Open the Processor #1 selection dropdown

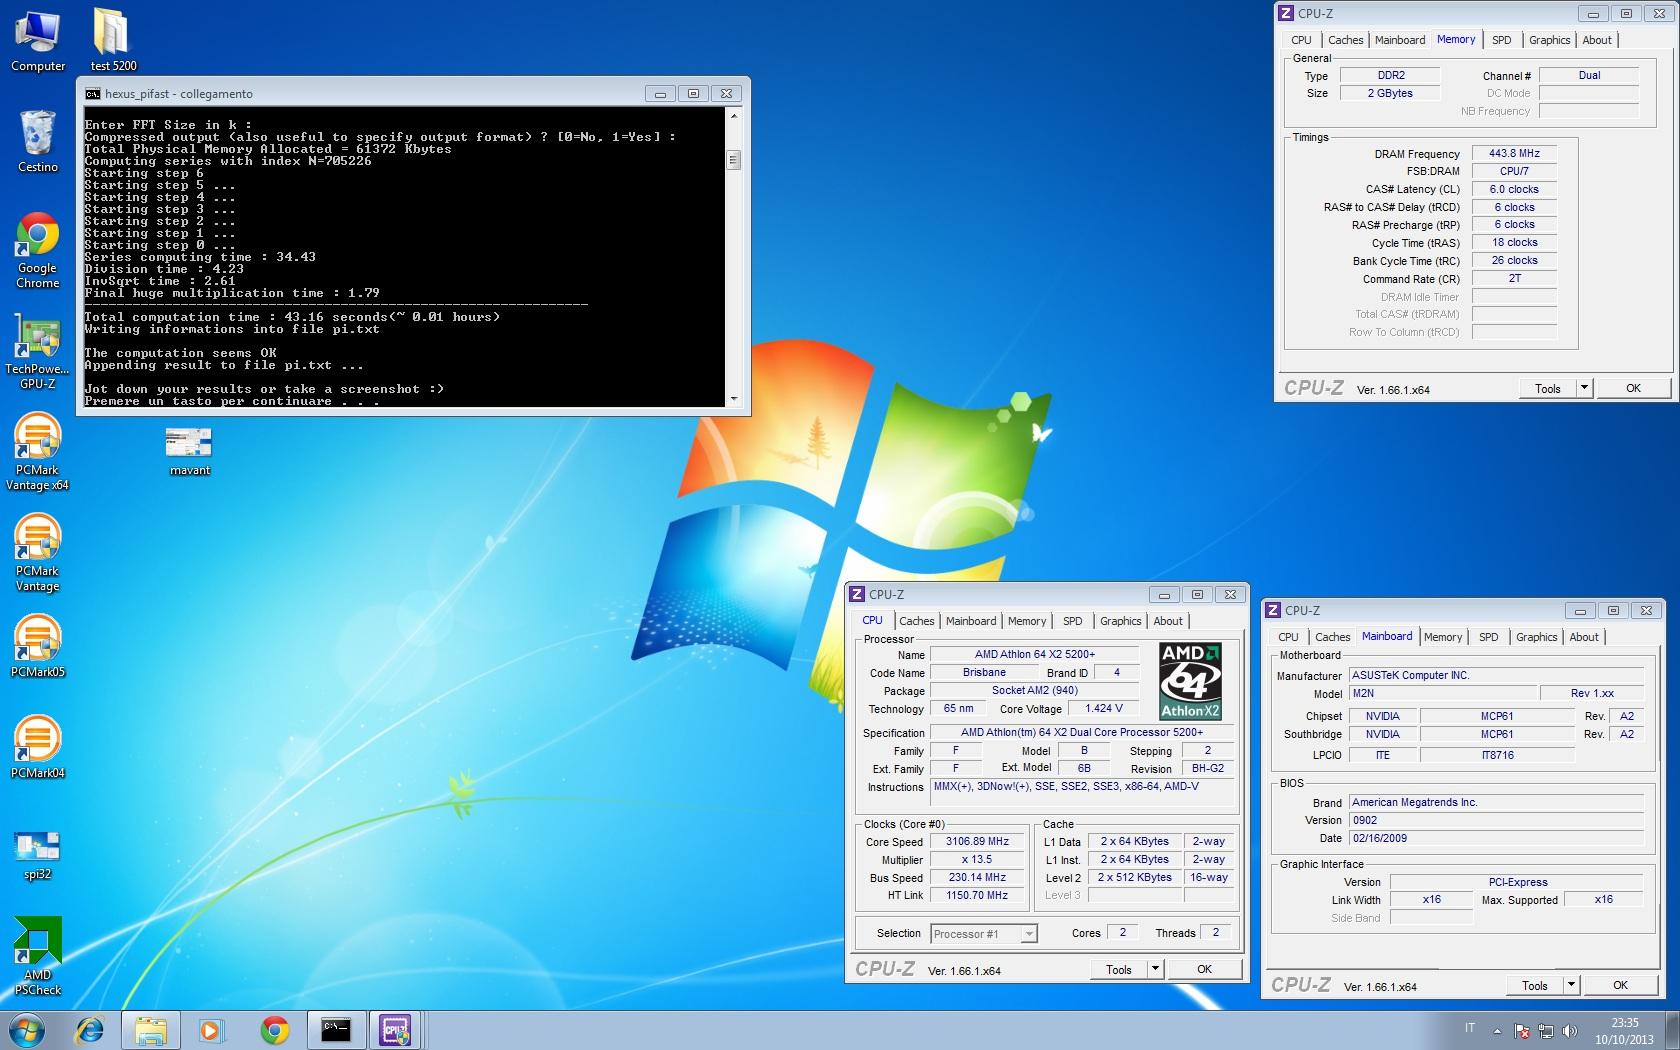tap(984, 934)
